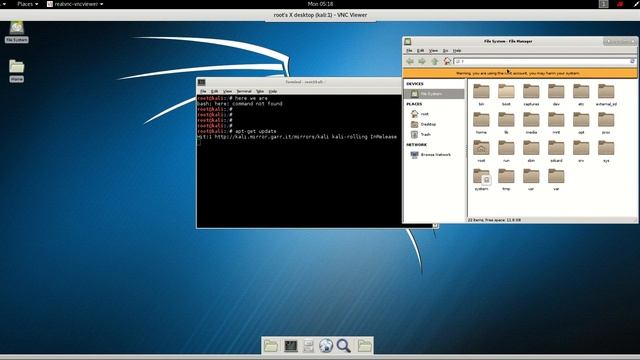The width and height of the screenshot is (640, 360).
Task: Open the bin folder in File Manager
Action: 481,95
